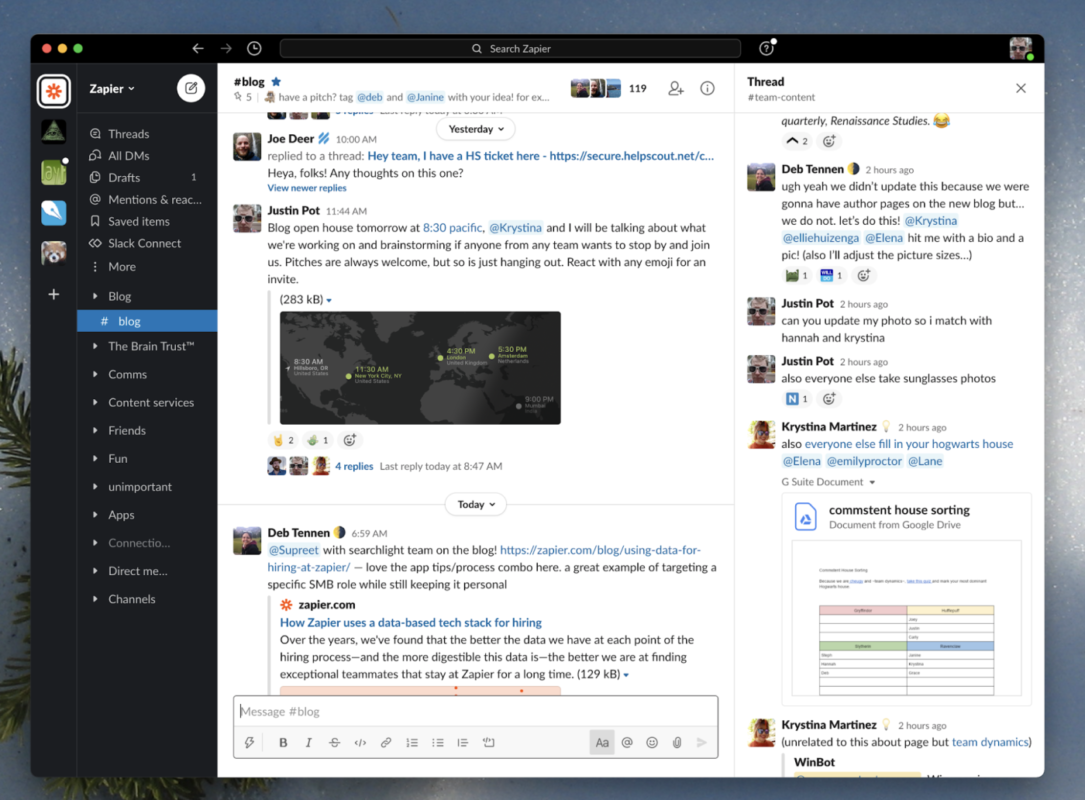The width and height of the screenshot is (1085, 800).
Task: Star the #blog channel
Action: click(276, 82)
